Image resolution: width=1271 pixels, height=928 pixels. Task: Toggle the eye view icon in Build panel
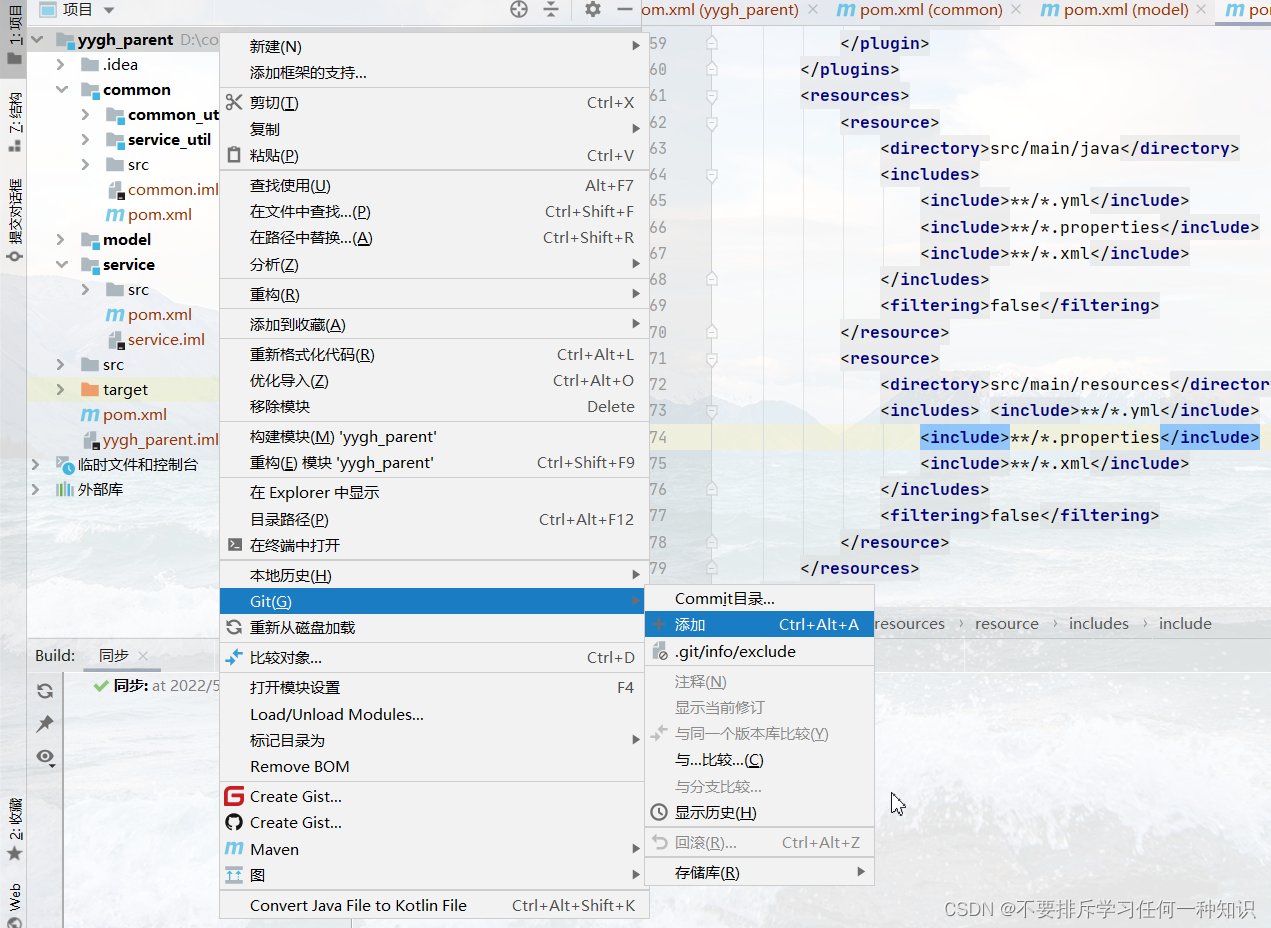click(45, 757)
